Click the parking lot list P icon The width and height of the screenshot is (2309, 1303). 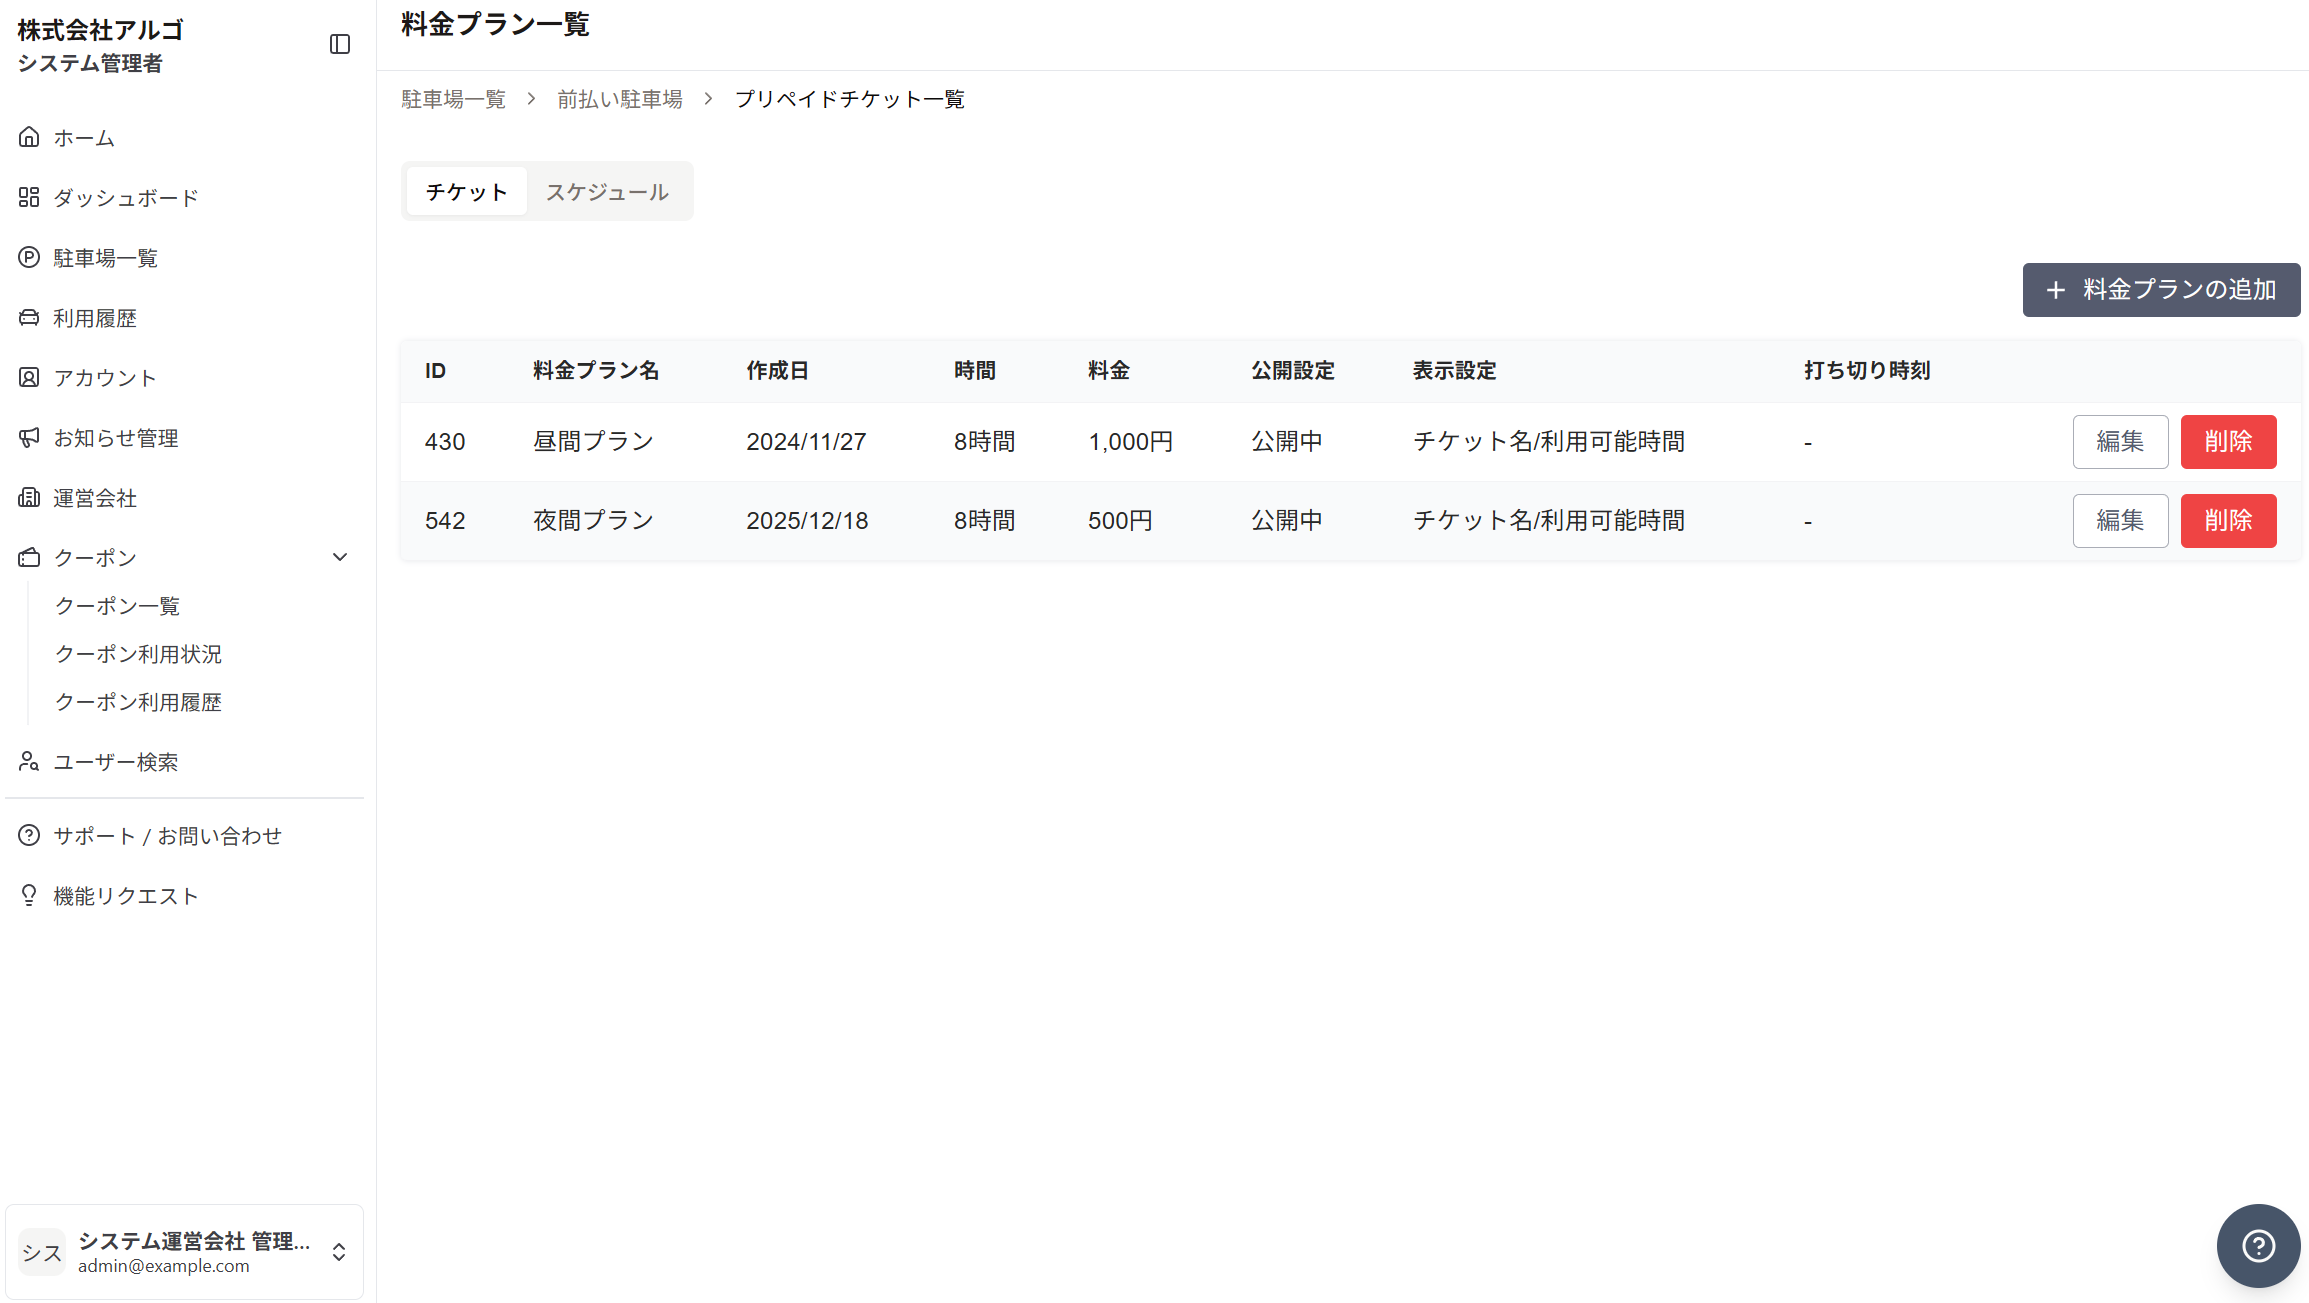29,257
